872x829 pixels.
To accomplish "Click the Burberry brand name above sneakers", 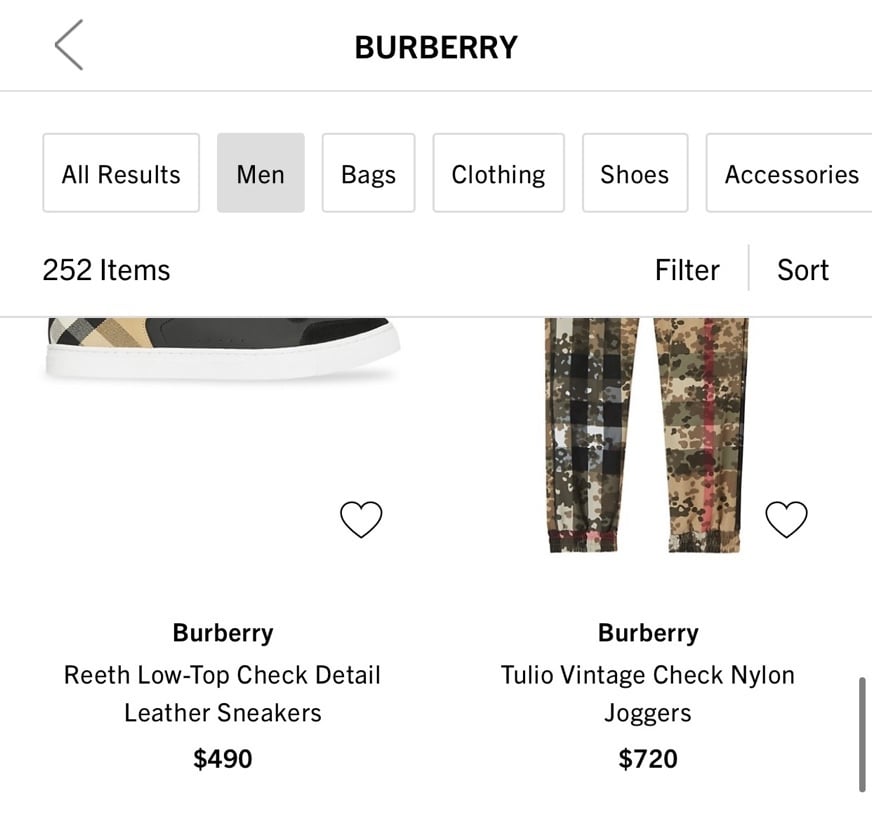I will tap(223, 633).
